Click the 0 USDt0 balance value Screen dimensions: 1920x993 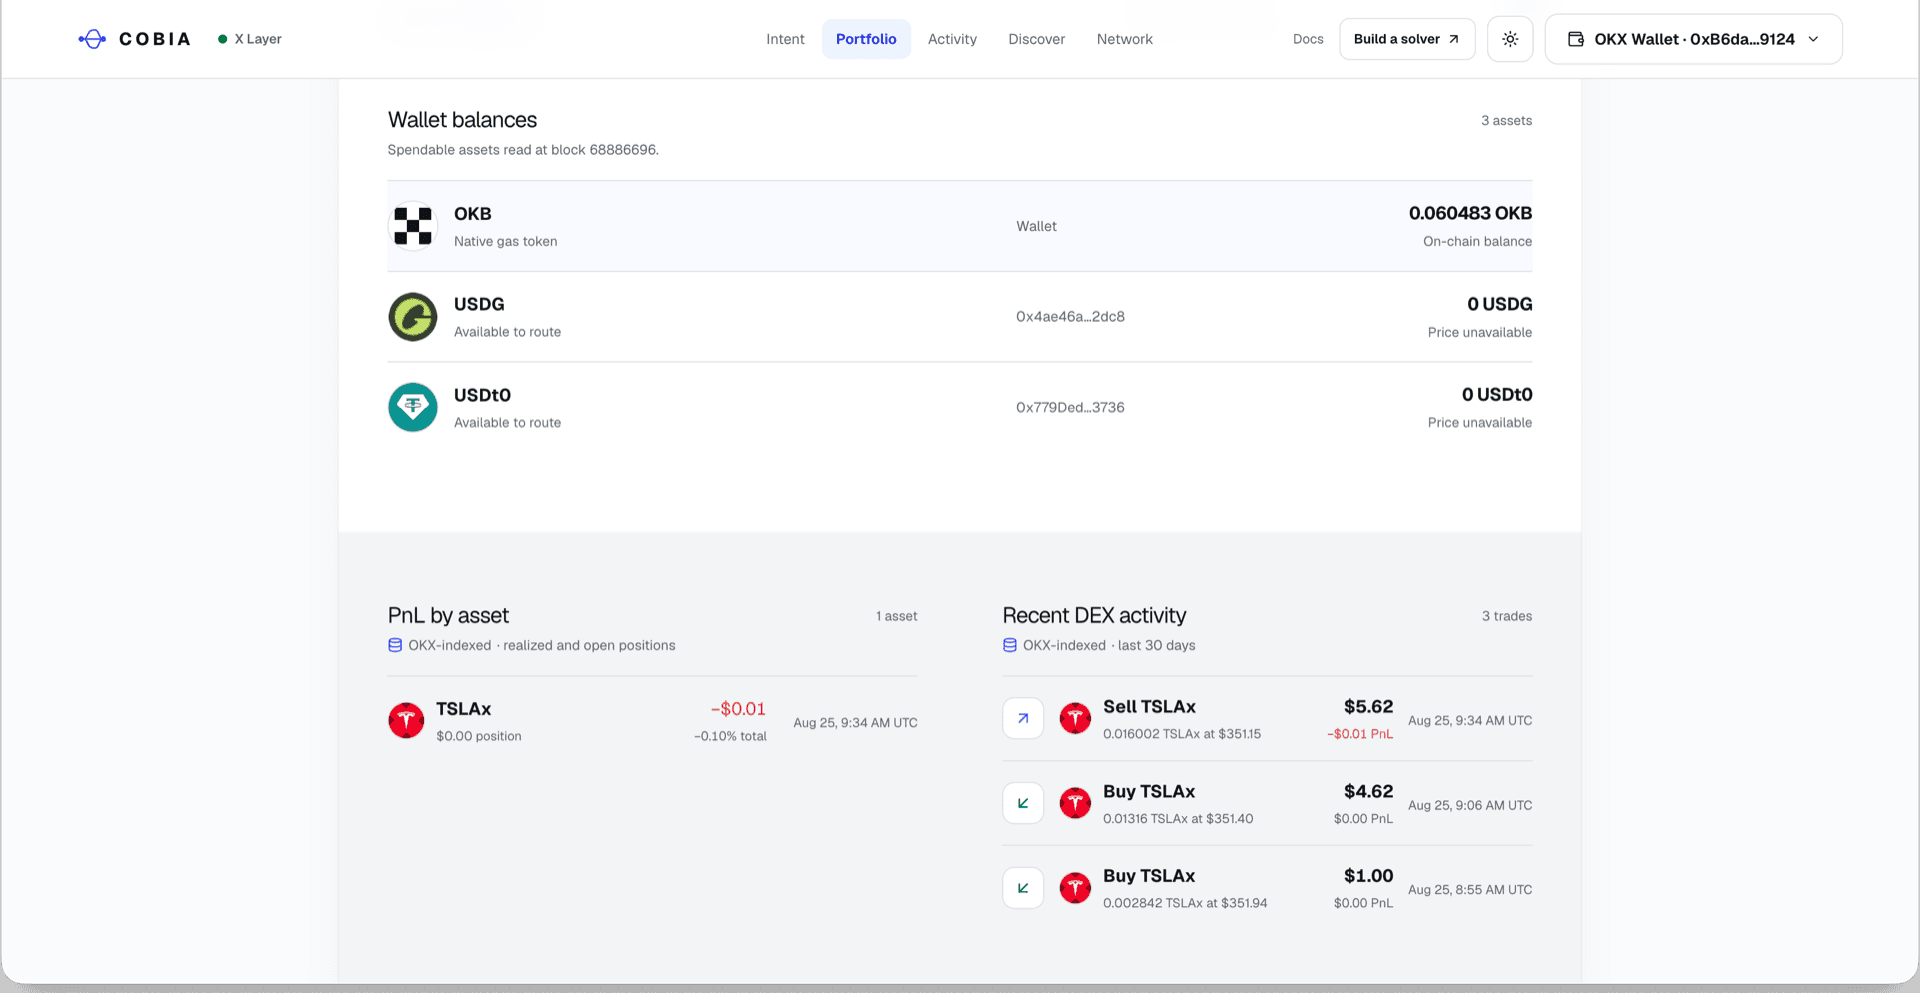pos(1497,395)
